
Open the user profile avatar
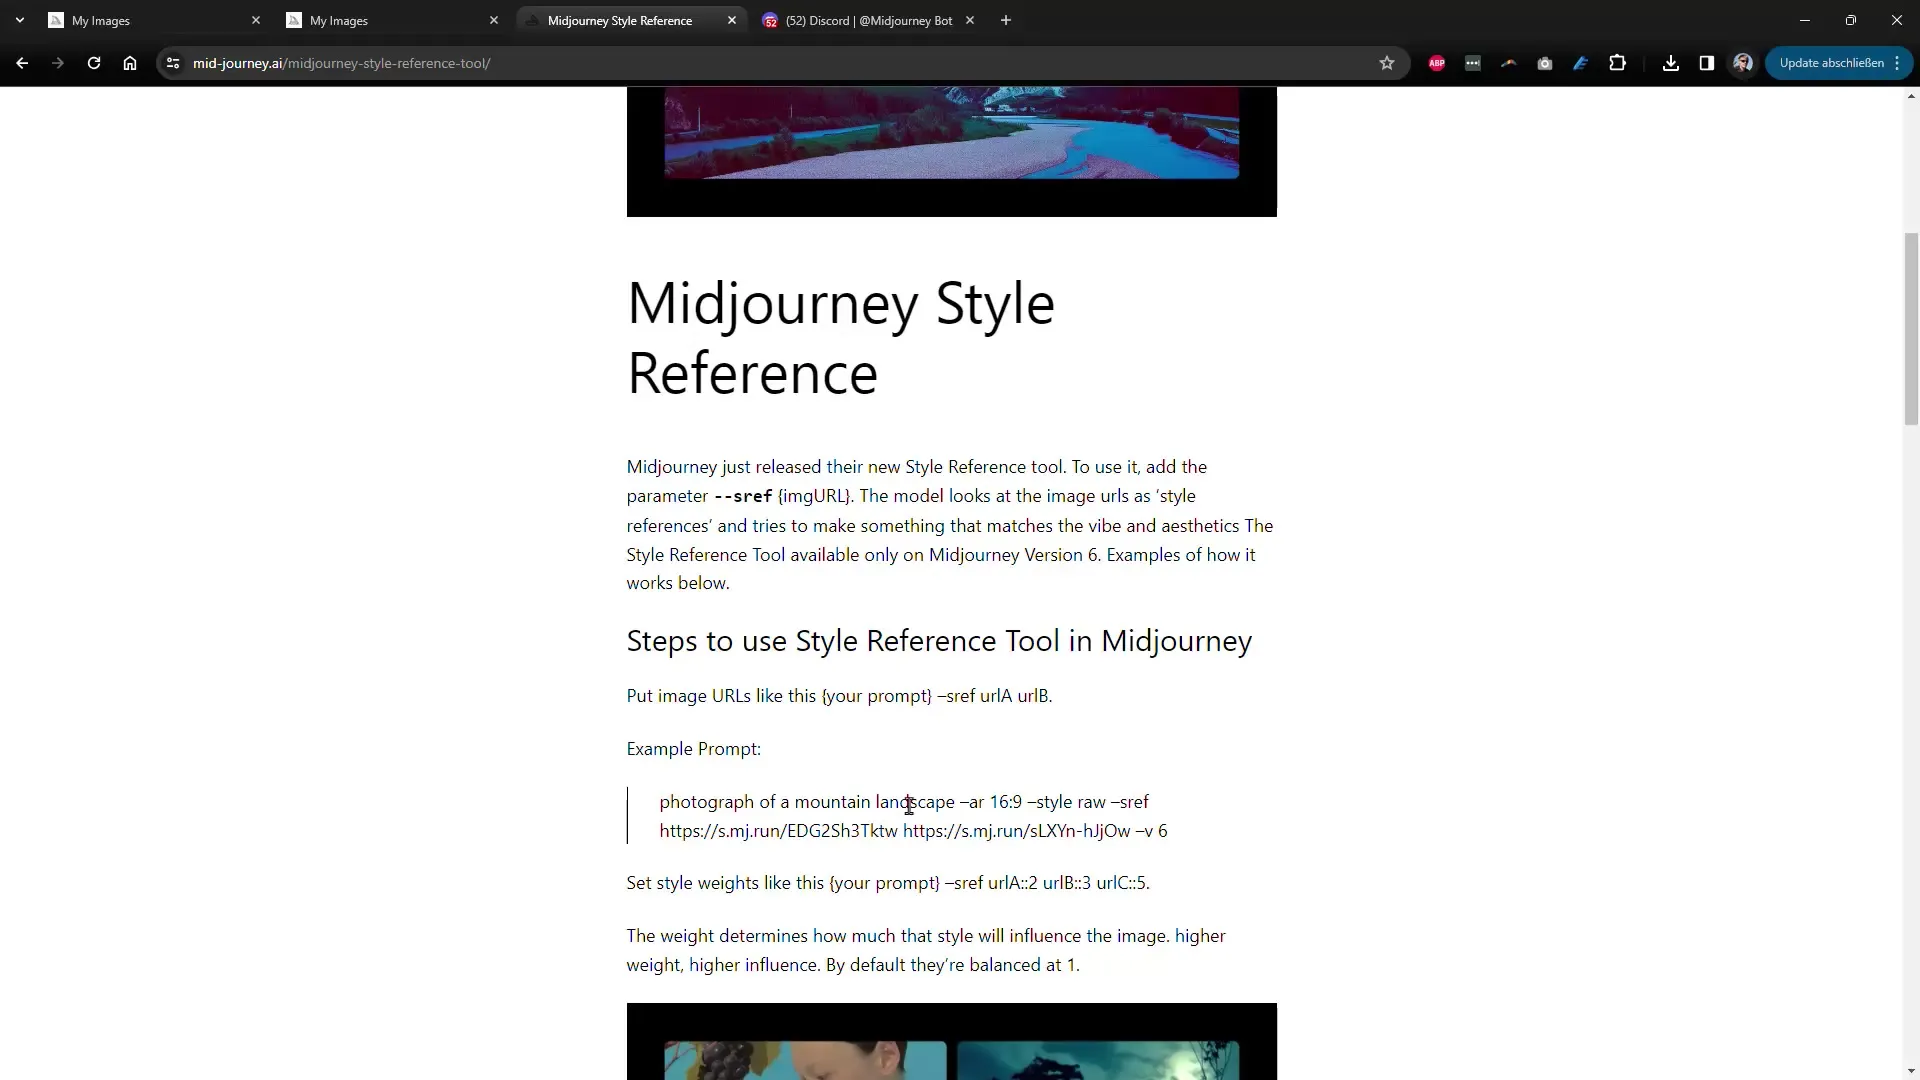click(1743, 63)
